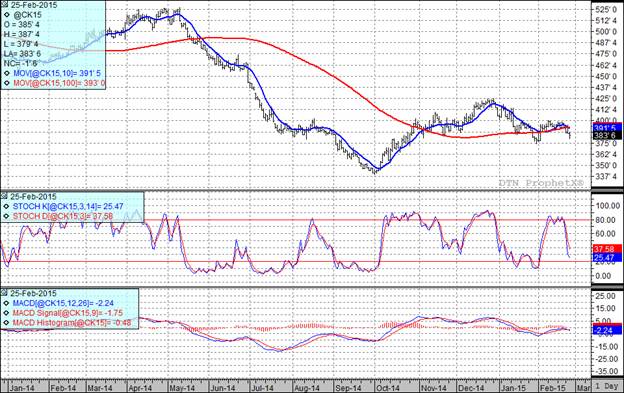
Task: Click the red 37.58 stochastic value flag
Action: (x=606, y=249)
